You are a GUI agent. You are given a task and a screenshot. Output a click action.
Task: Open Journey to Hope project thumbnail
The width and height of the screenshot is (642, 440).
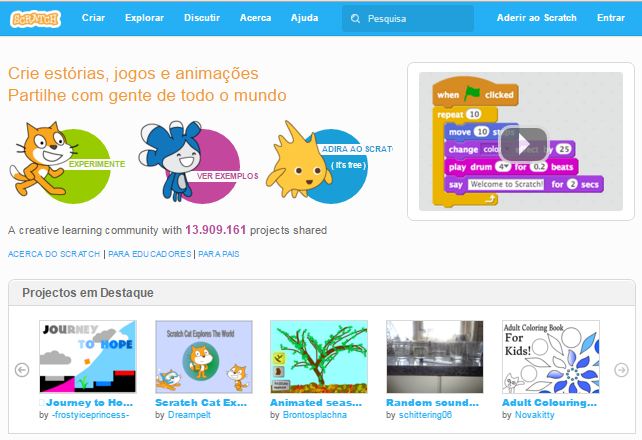point(88,356)
